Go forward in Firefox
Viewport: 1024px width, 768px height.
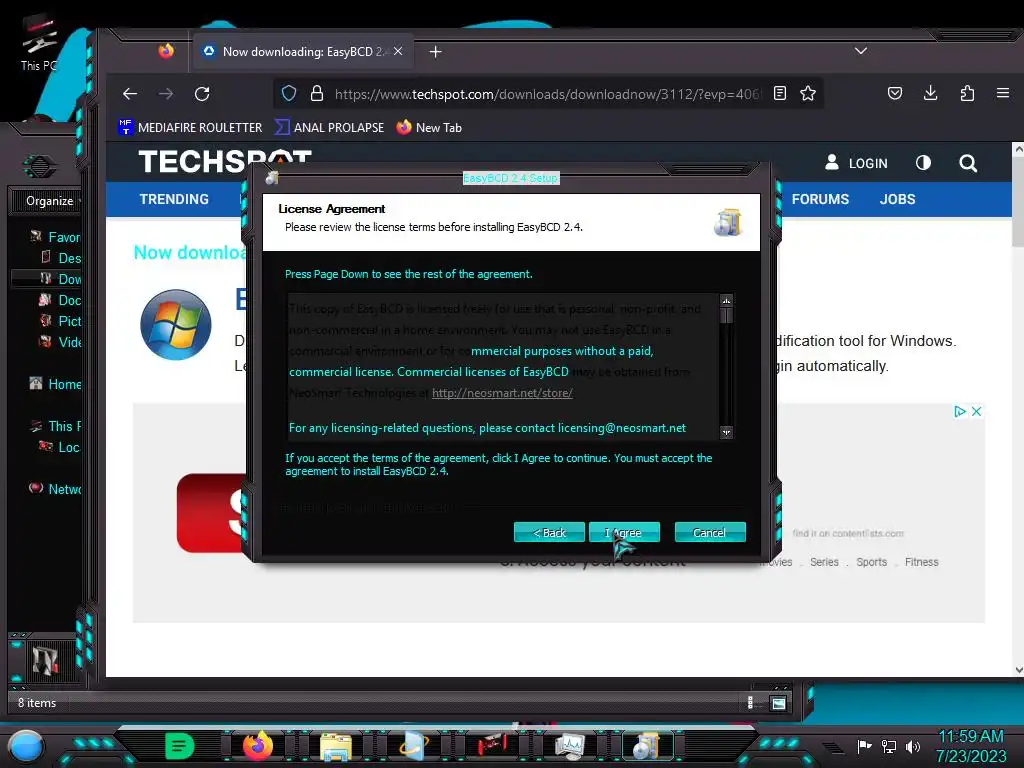[166, 94]
